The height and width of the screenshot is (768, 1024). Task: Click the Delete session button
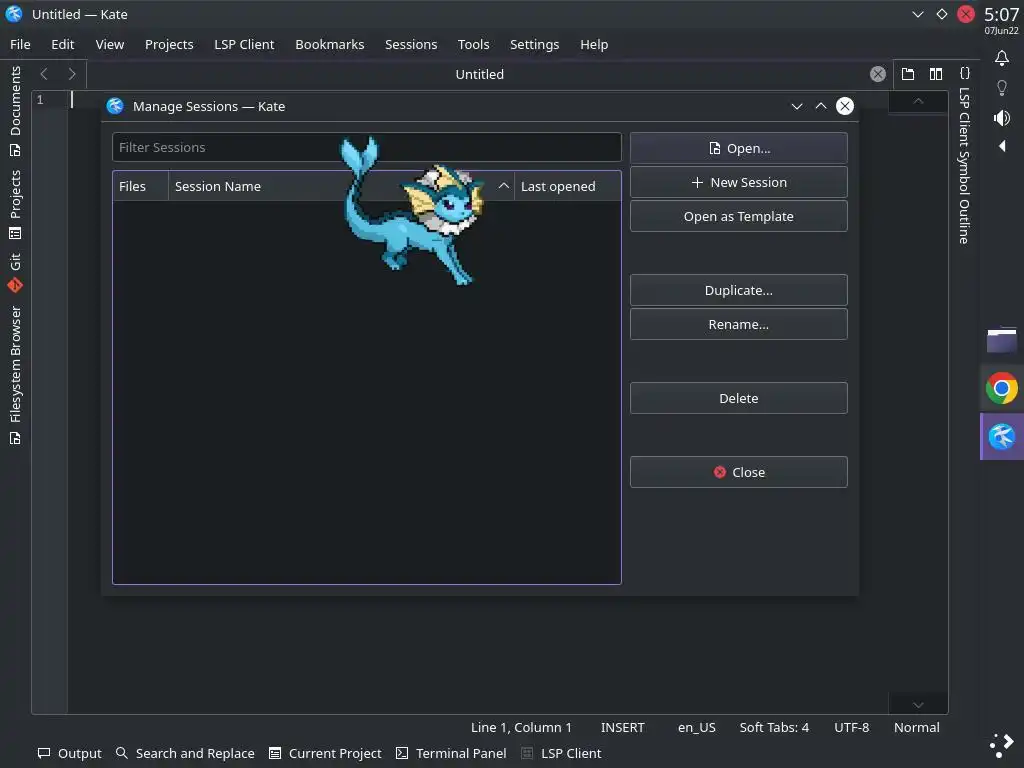pos(739,398)
